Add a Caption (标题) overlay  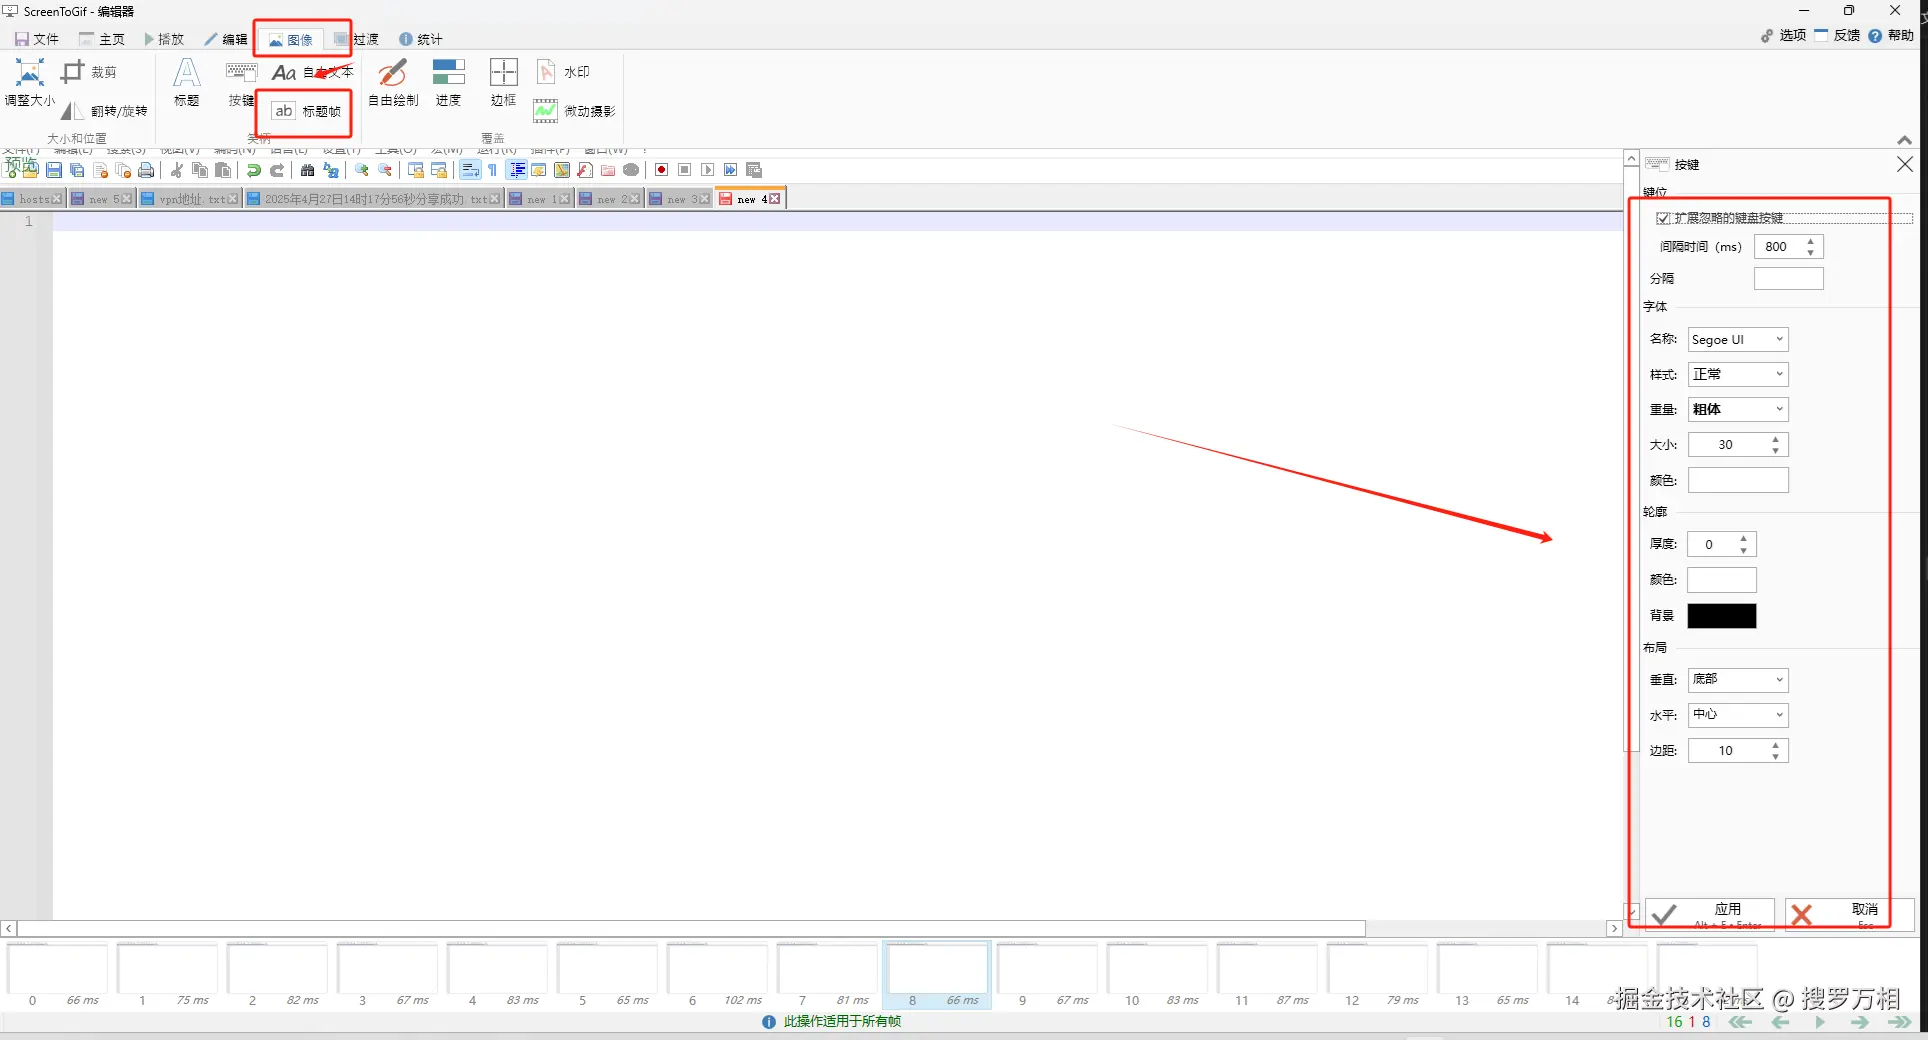click(x=187, y=82)
